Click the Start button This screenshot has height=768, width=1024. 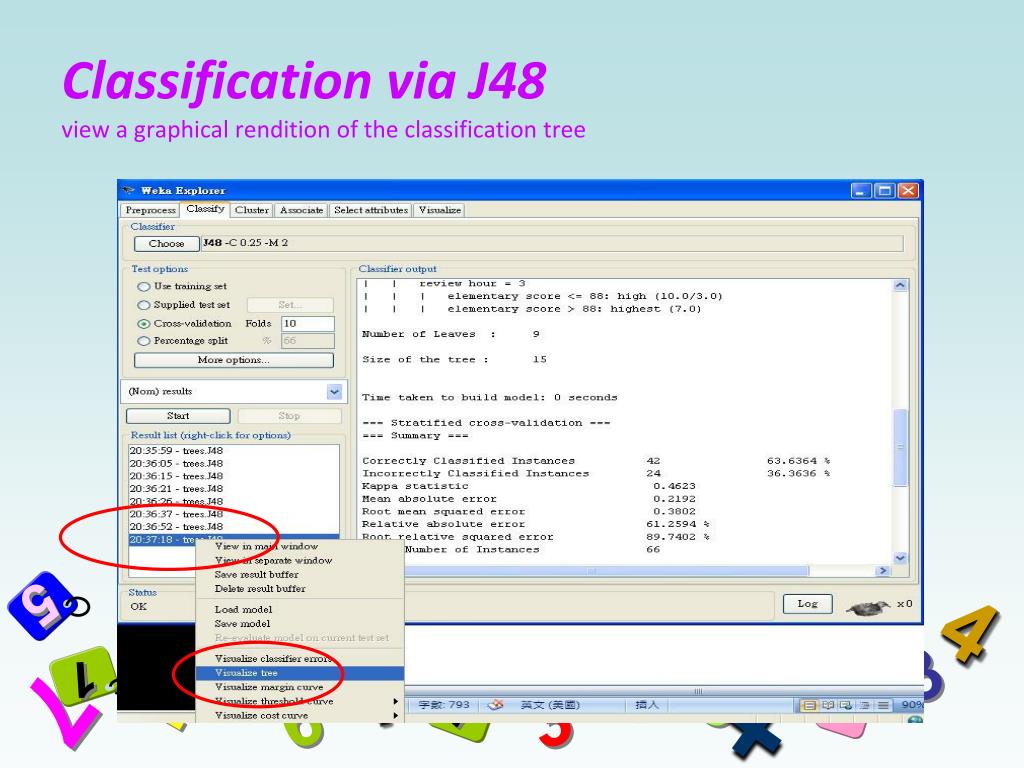[178, 416]
